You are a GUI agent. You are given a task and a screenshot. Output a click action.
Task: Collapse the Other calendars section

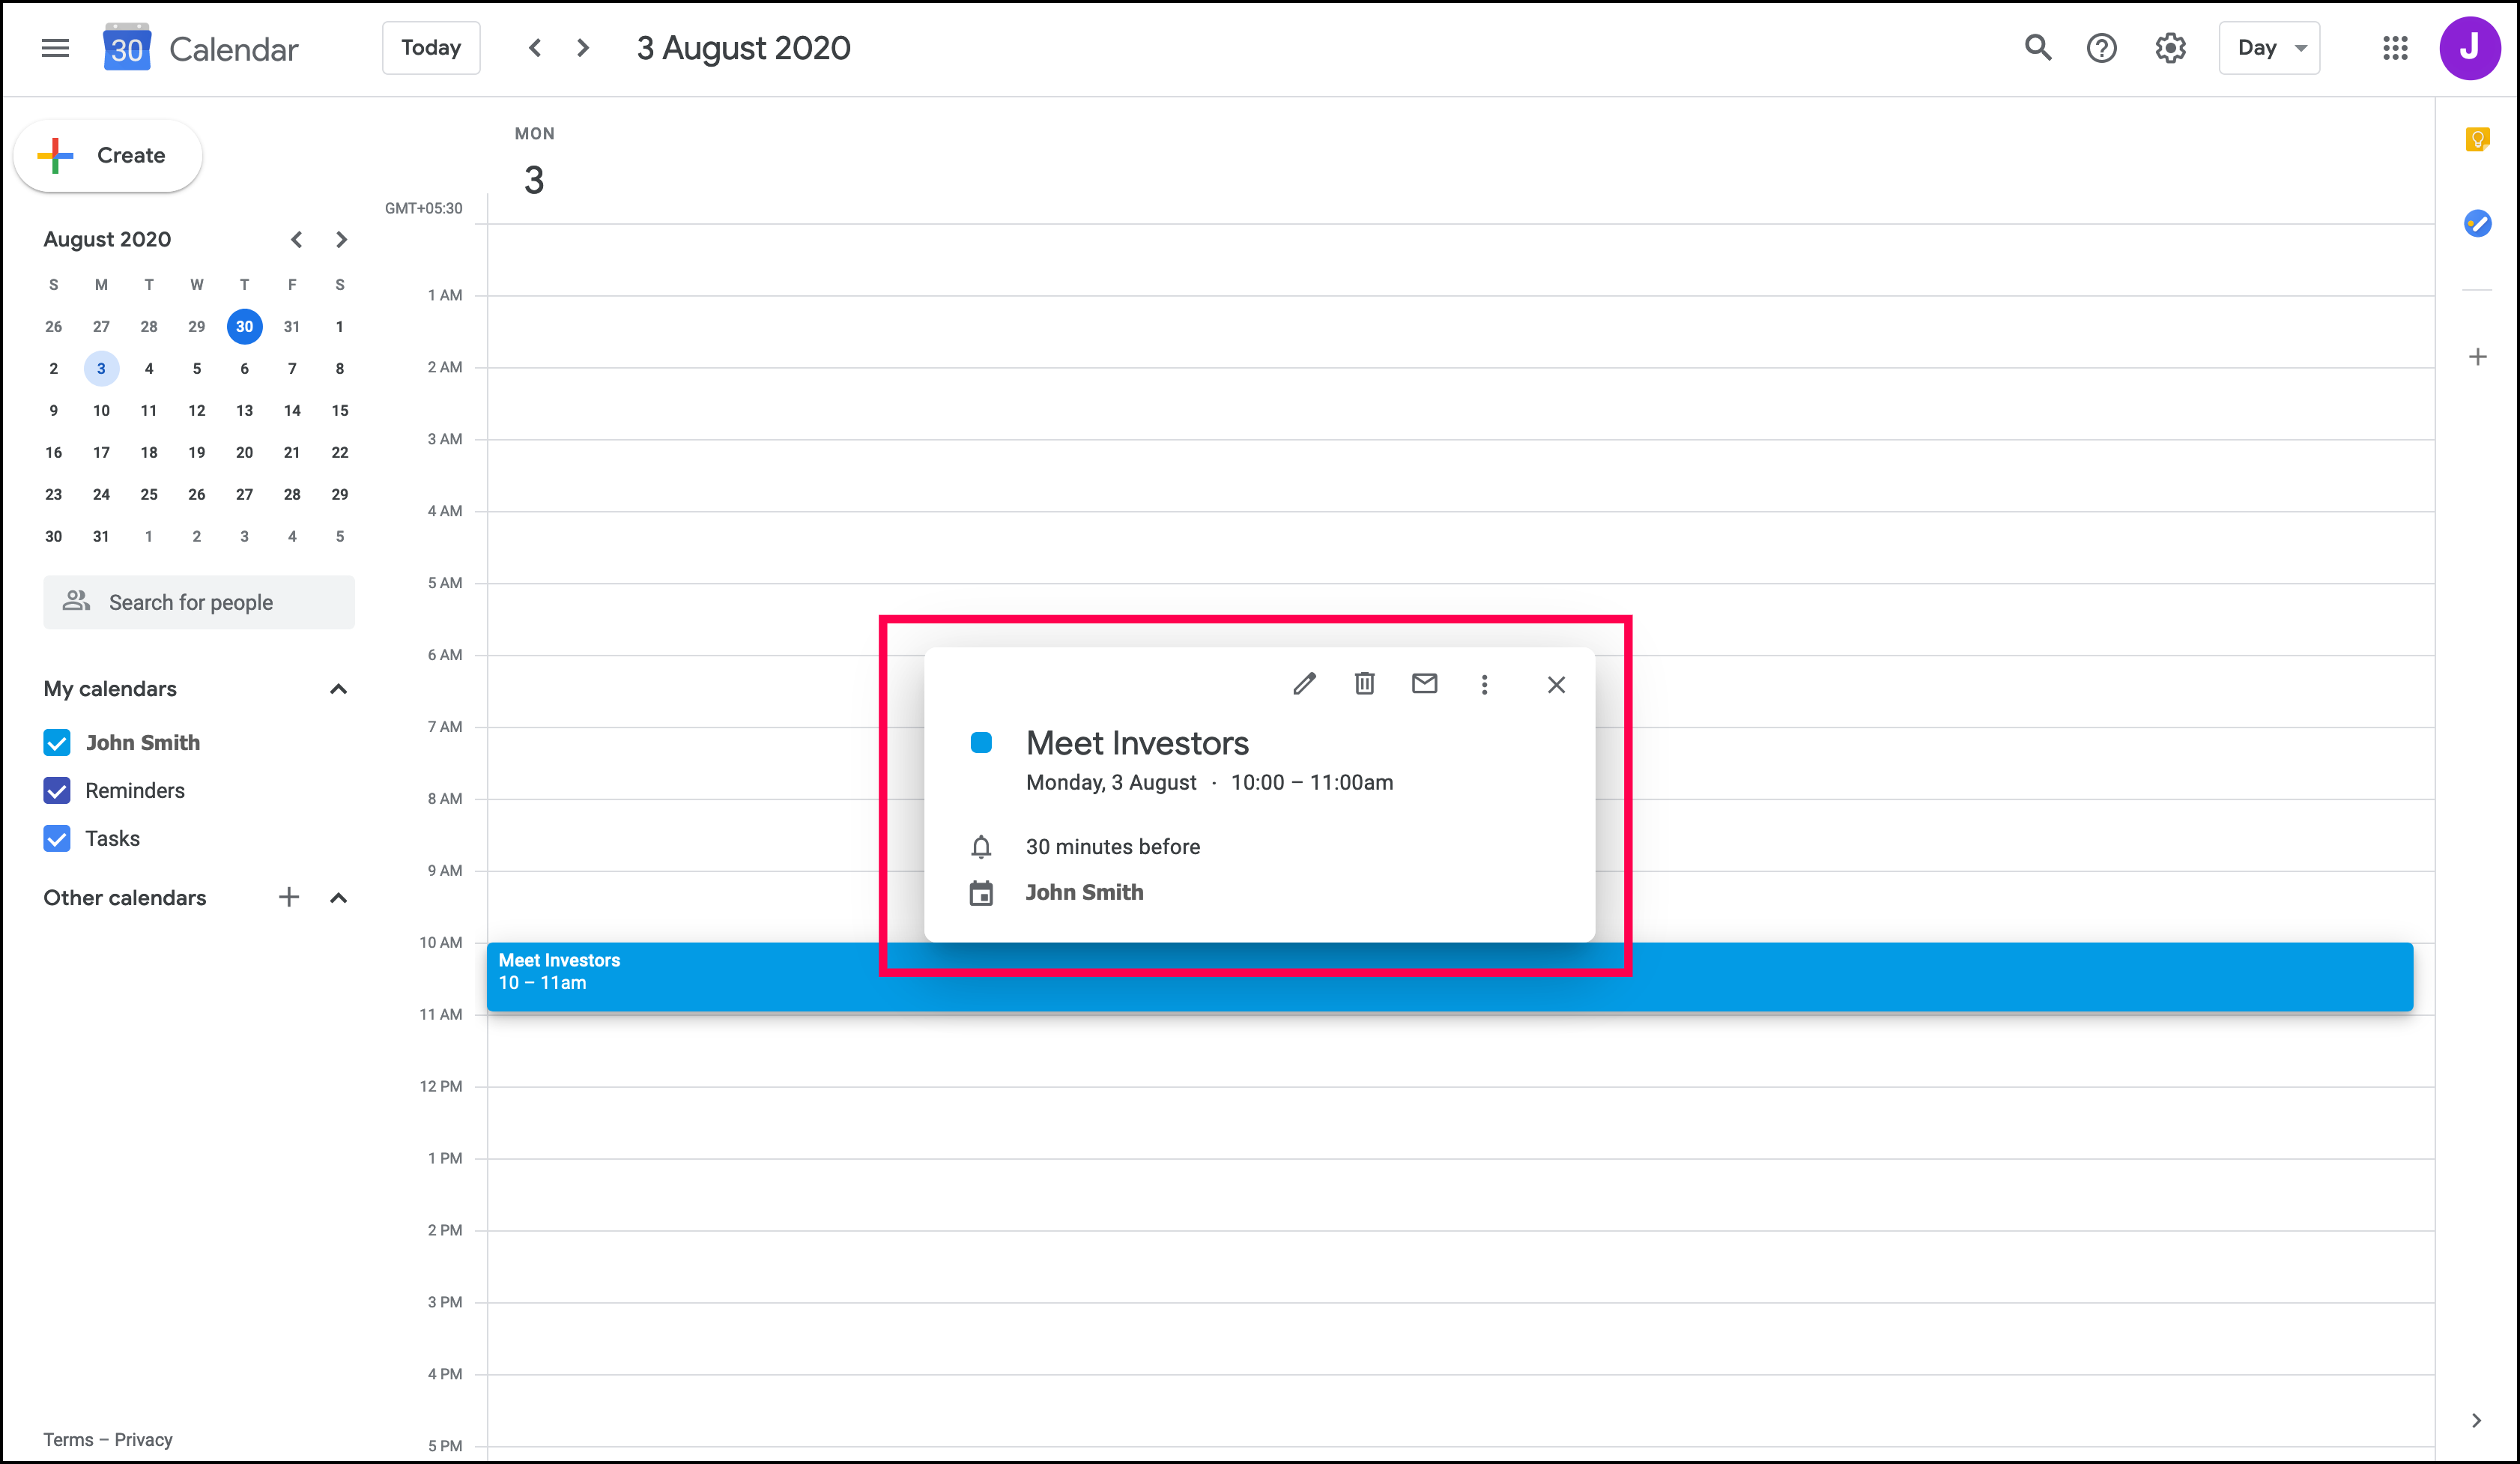[338, 898]
